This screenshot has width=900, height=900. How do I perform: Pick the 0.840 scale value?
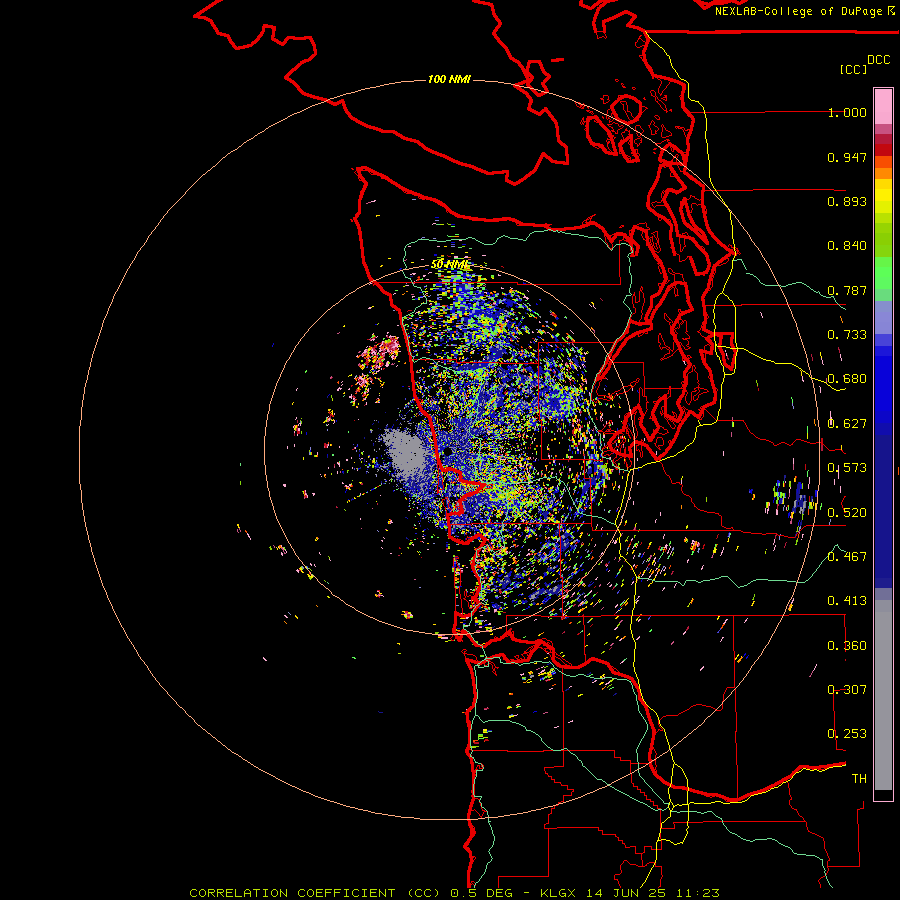pos(847,246)
